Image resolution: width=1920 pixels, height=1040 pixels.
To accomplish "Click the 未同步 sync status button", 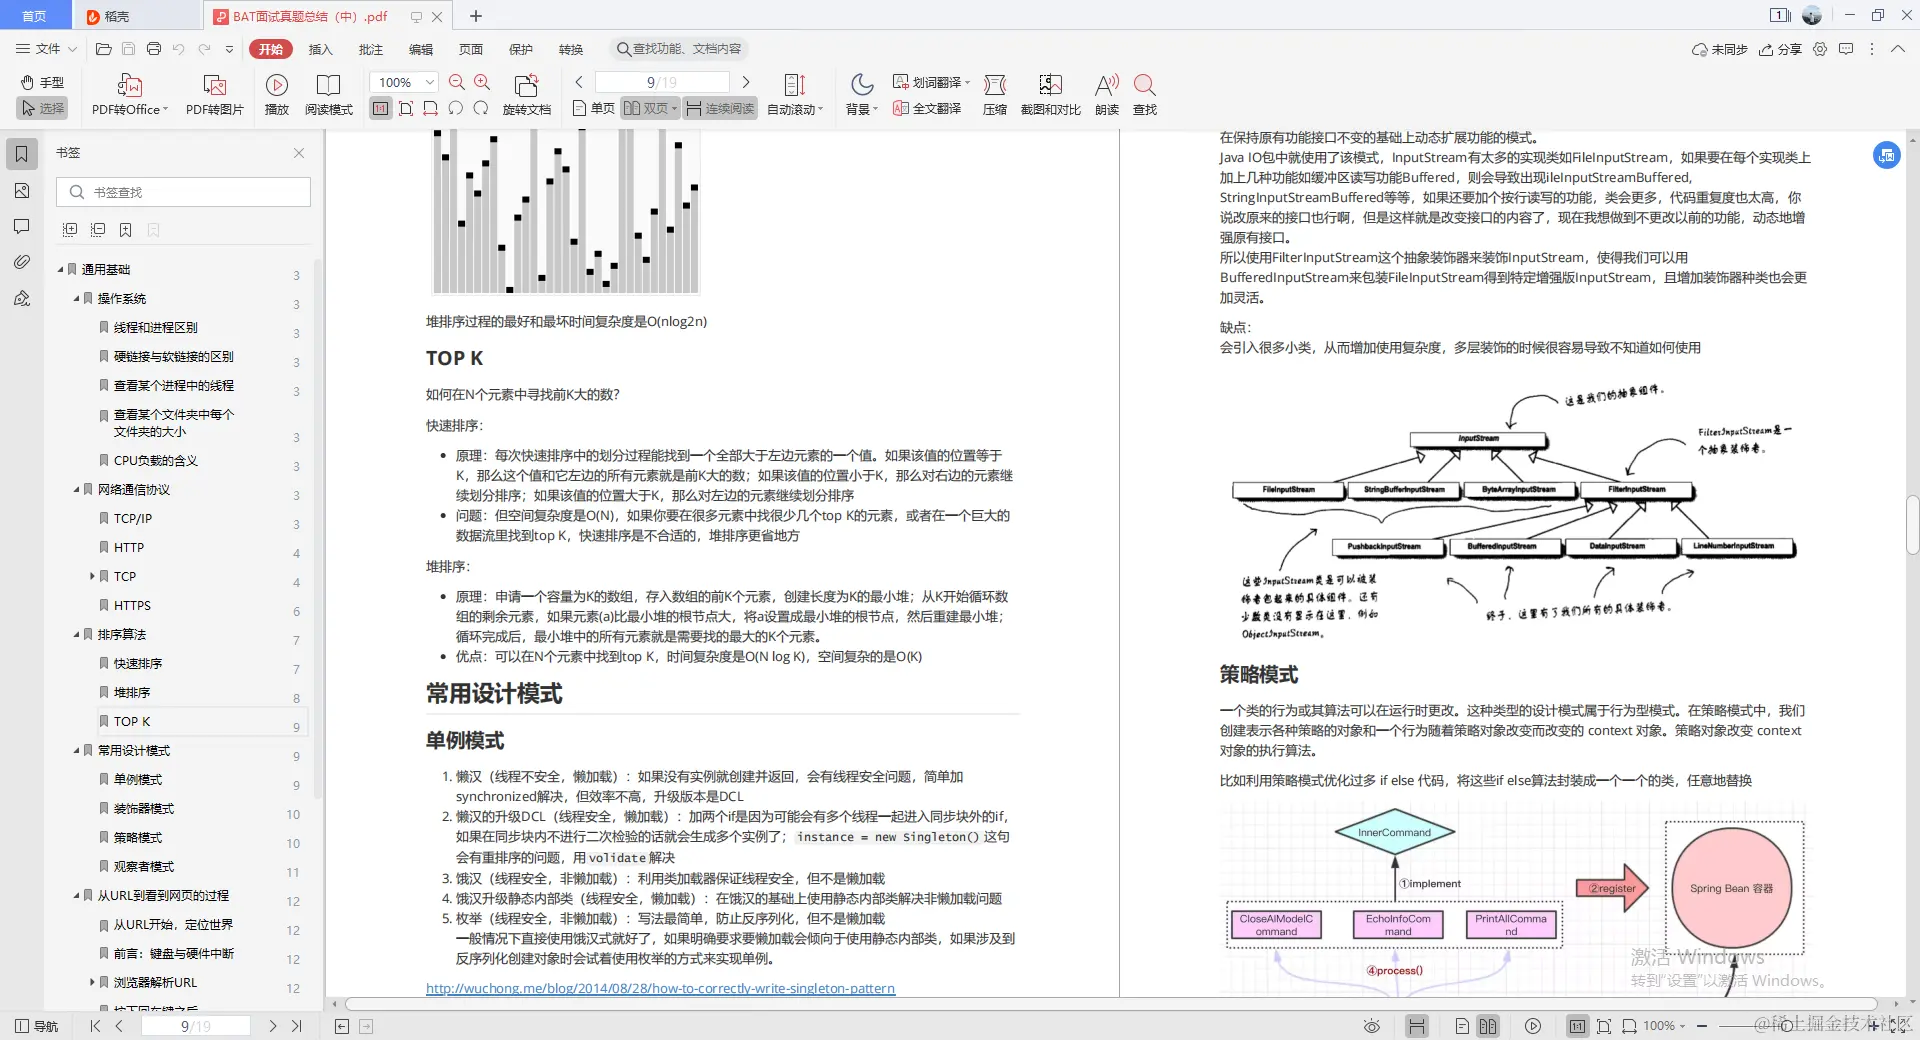I will (x=1719, y=49).
